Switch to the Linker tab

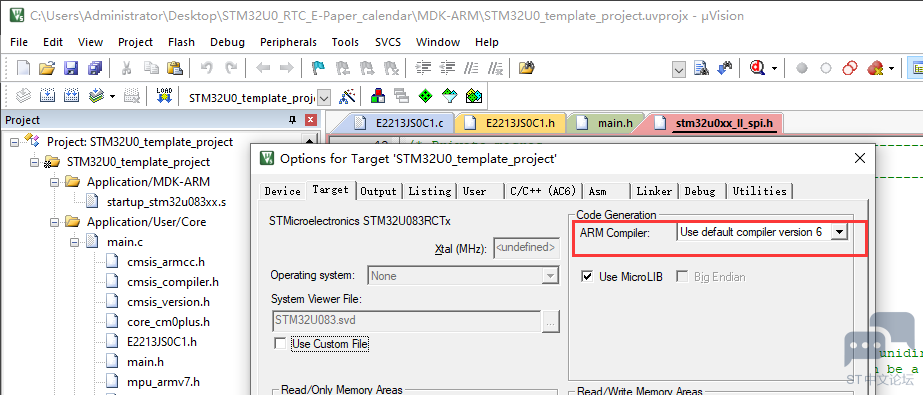click(654, 191)
